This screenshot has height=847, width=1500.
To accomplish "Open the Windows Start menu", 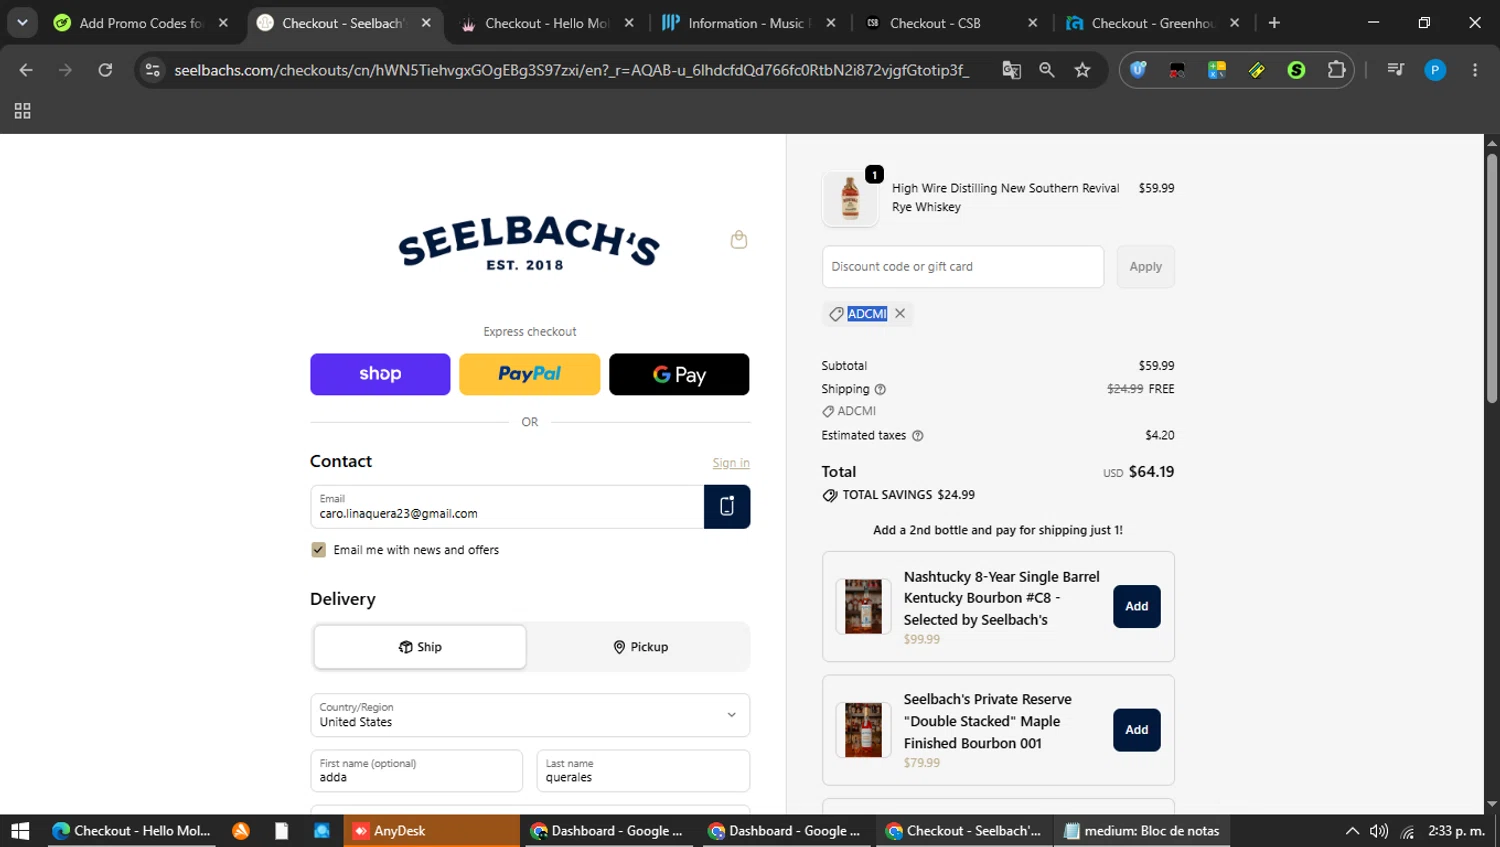I will tap(20, 831).
